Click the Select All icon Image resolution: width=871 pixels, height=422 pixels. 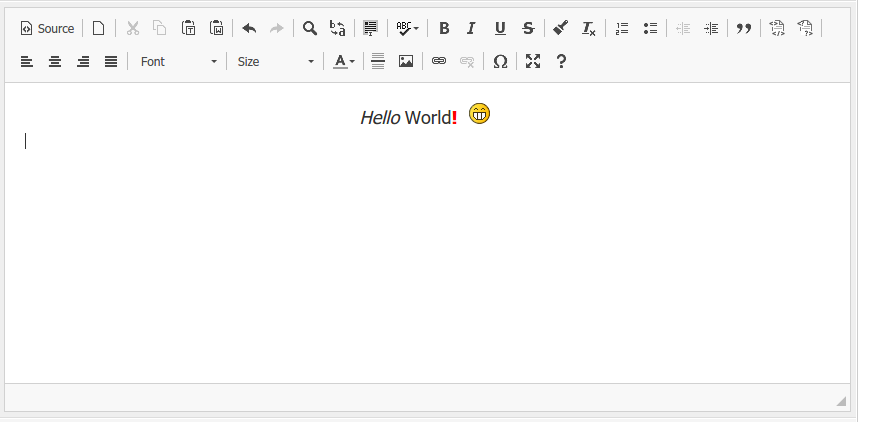point(370,28)
